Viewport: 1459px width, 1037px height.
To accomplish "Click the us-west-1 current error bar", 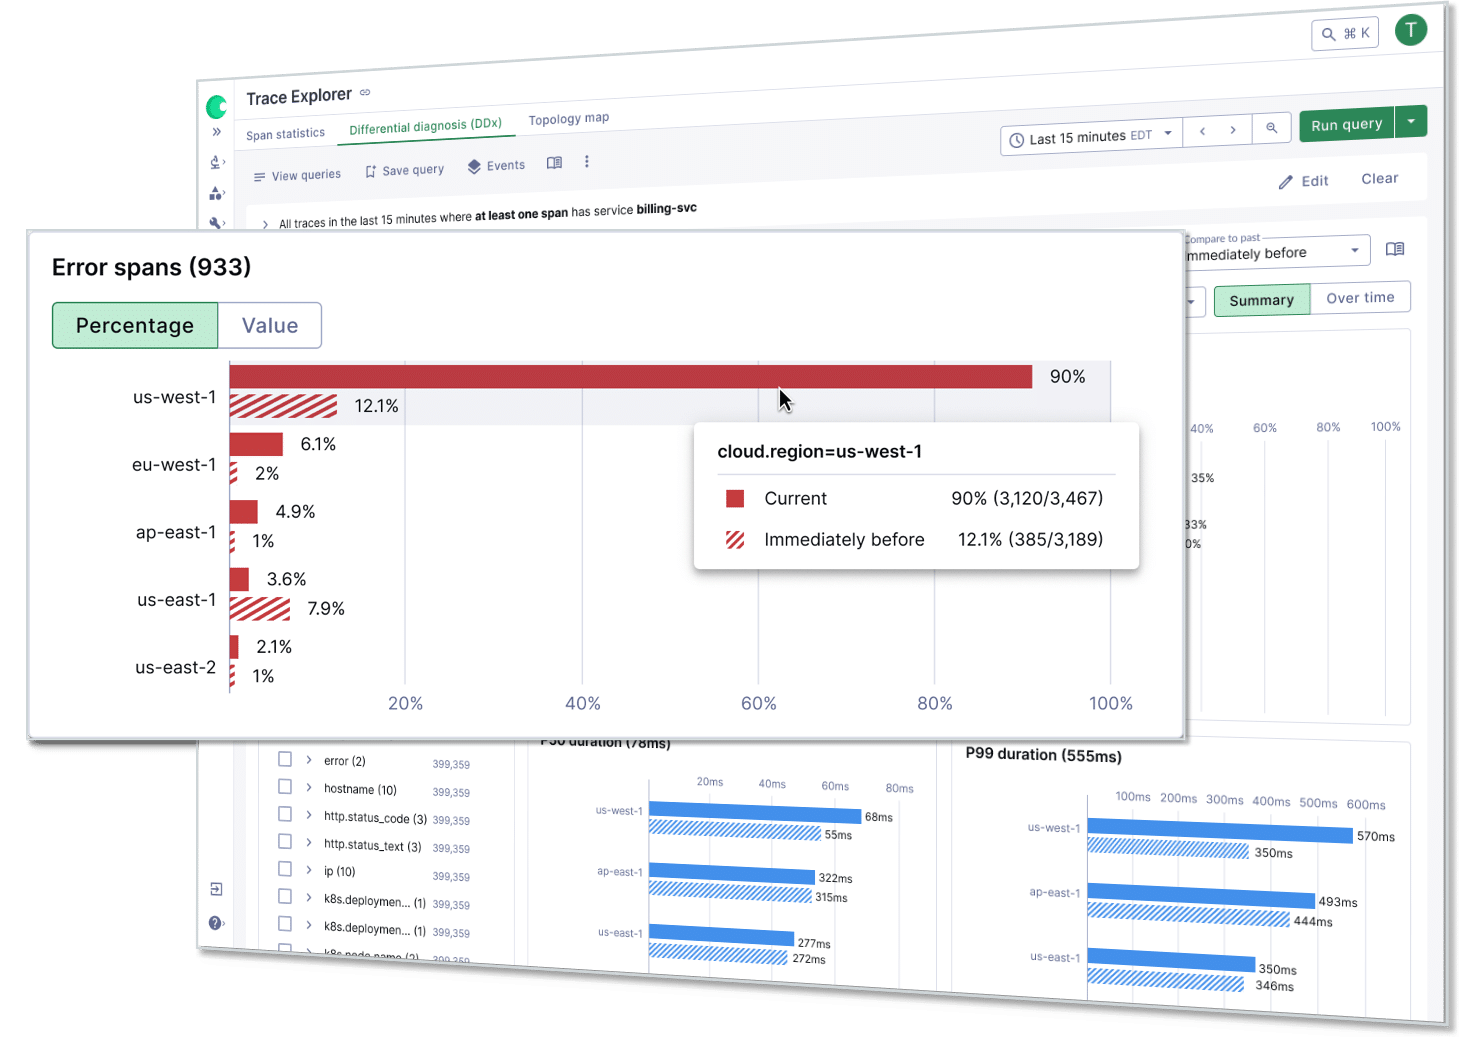I will point(630,377).
